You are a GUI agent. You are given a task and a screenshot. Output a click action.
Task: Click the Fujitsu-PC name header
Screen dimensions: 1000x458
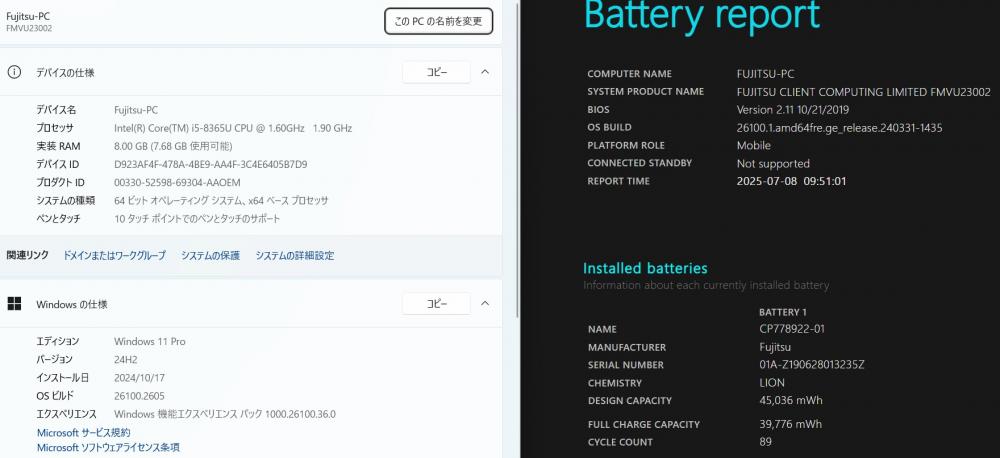28,17
